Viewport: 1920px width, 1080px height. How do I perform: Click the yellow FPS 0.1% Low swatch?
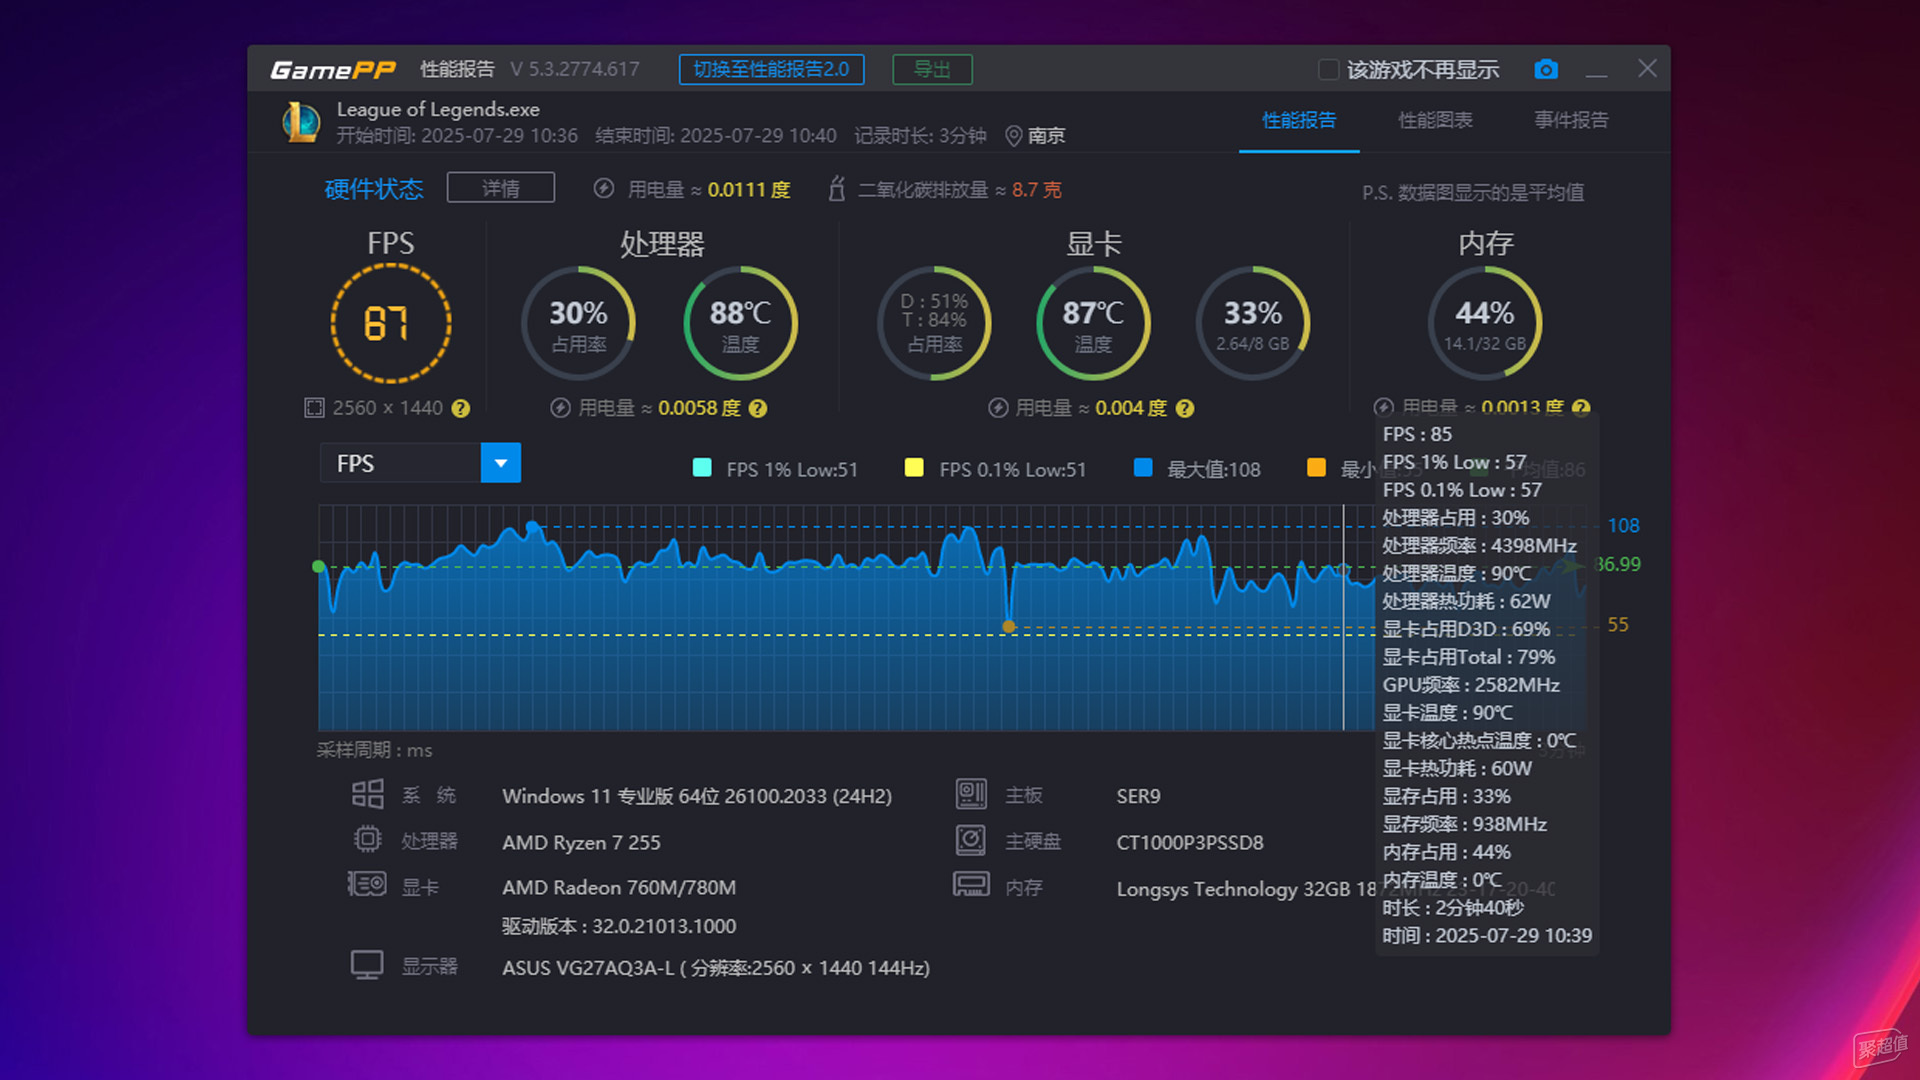click(x=913, y=468)
